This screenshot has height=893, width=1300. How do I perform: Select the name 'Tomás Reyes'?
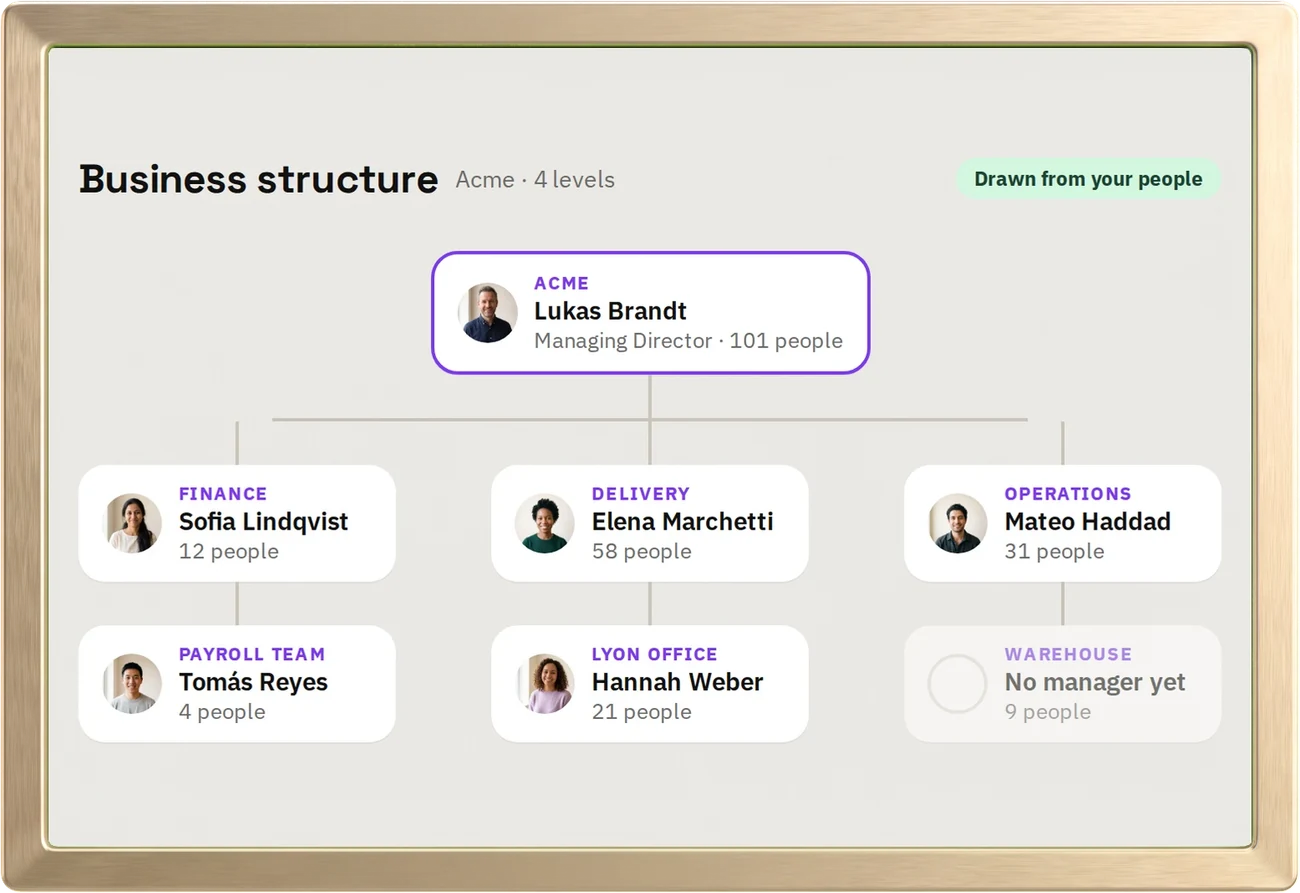coord(254,683)
